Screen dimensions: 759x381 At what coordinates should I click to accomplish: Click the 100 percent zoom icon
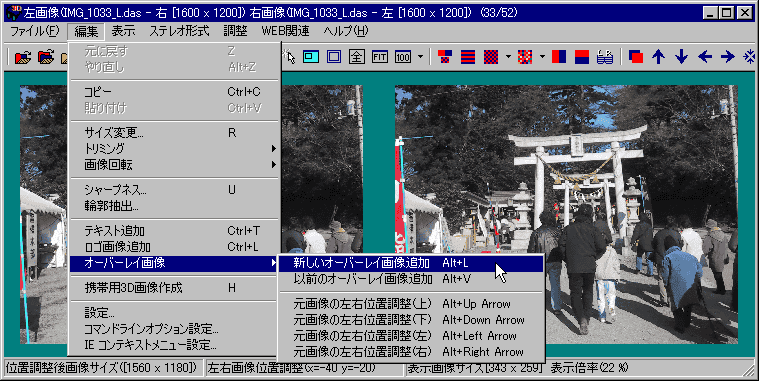pyautogui.click(x=403, y=57)
